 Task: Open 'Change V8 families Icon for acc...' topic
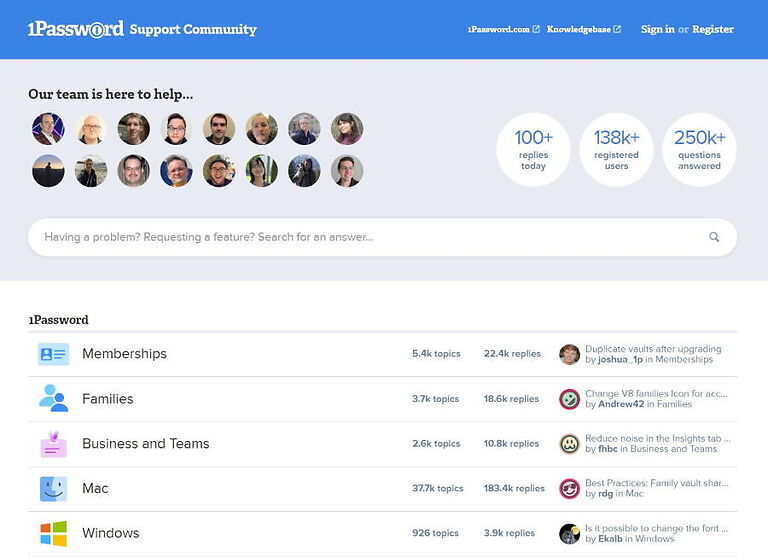point(656,393)
